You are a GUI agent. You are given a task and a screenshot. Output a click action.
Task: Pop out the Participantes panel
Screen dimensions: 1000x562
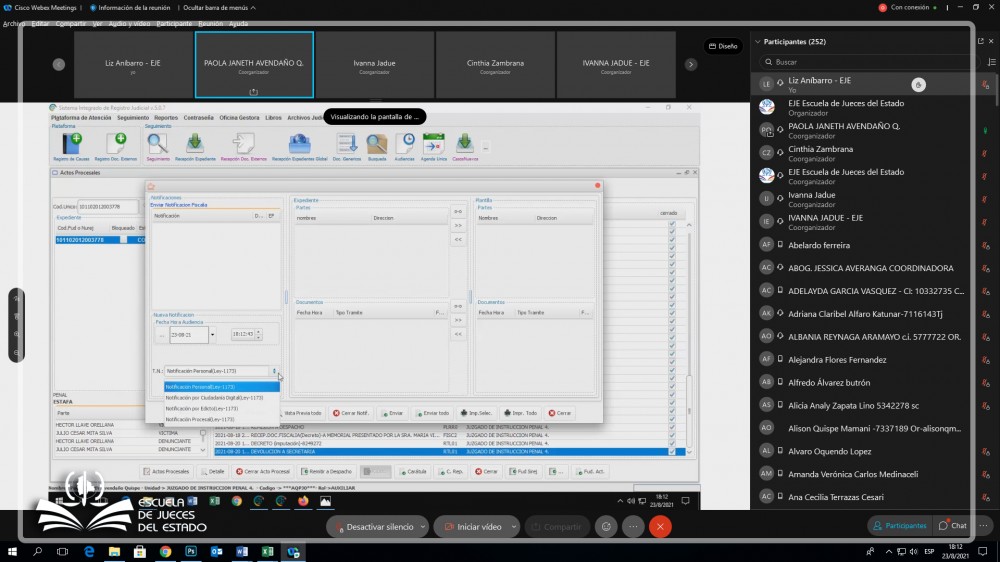(x=980, y=41)
